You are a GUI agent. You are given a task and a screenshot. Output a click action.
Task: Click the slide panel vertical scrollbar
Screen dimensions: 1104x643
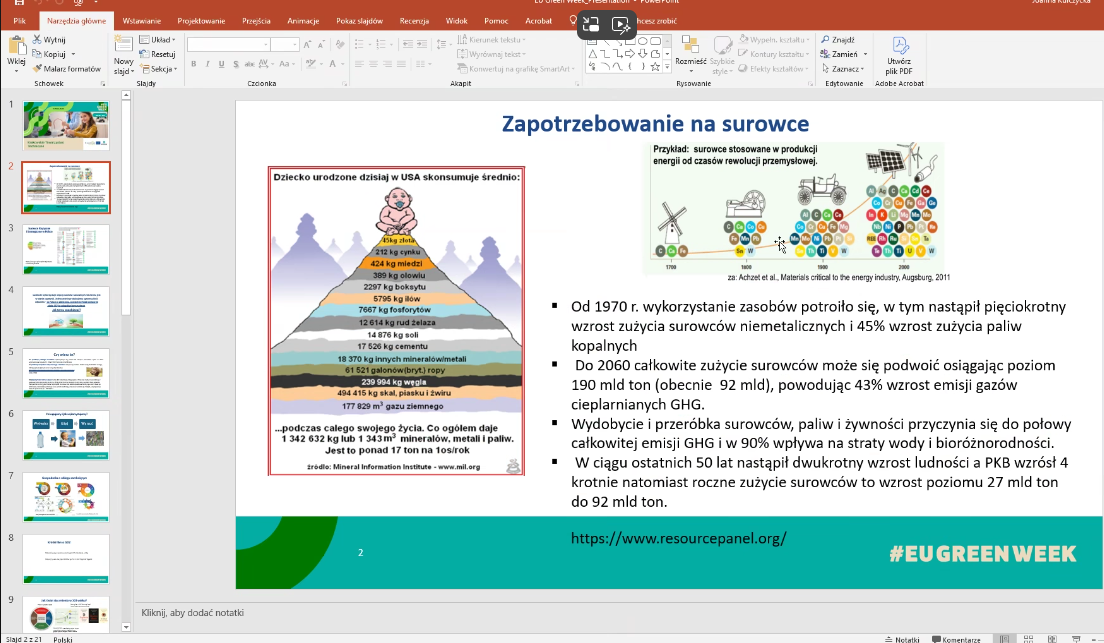(126, 361)
